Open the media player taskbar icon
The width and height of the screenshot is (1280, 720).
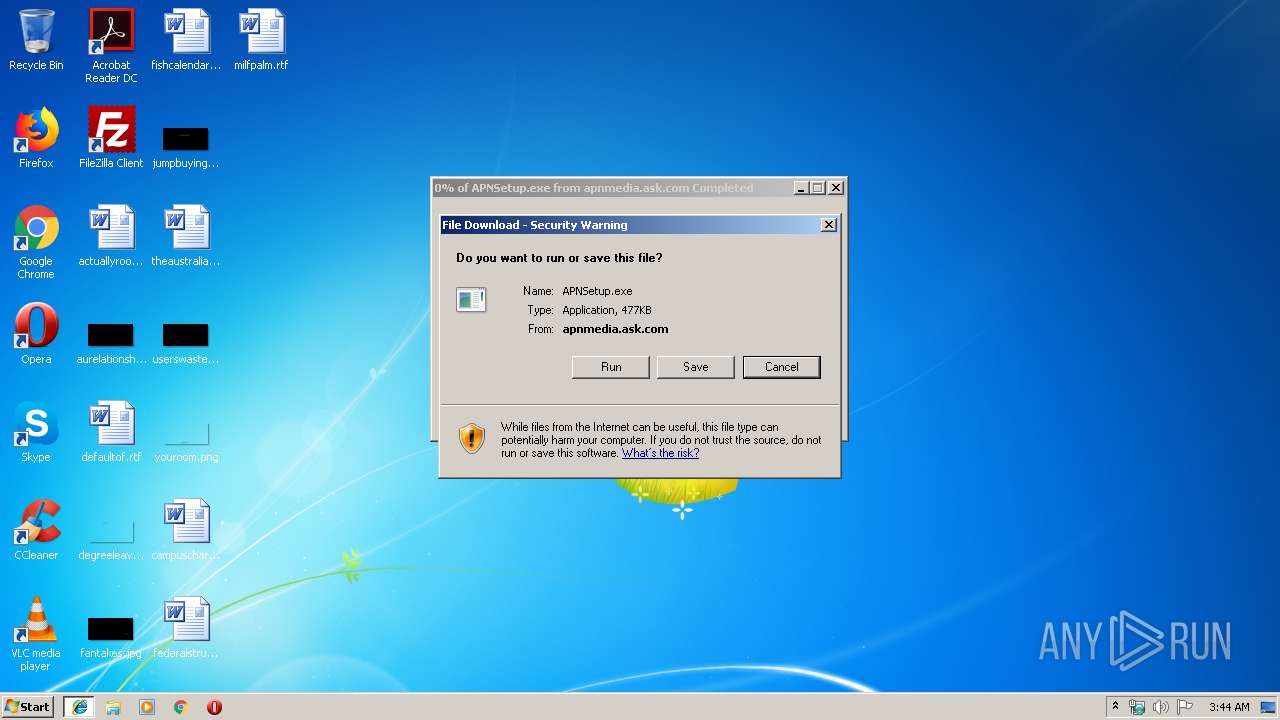(x=147, y=707)
